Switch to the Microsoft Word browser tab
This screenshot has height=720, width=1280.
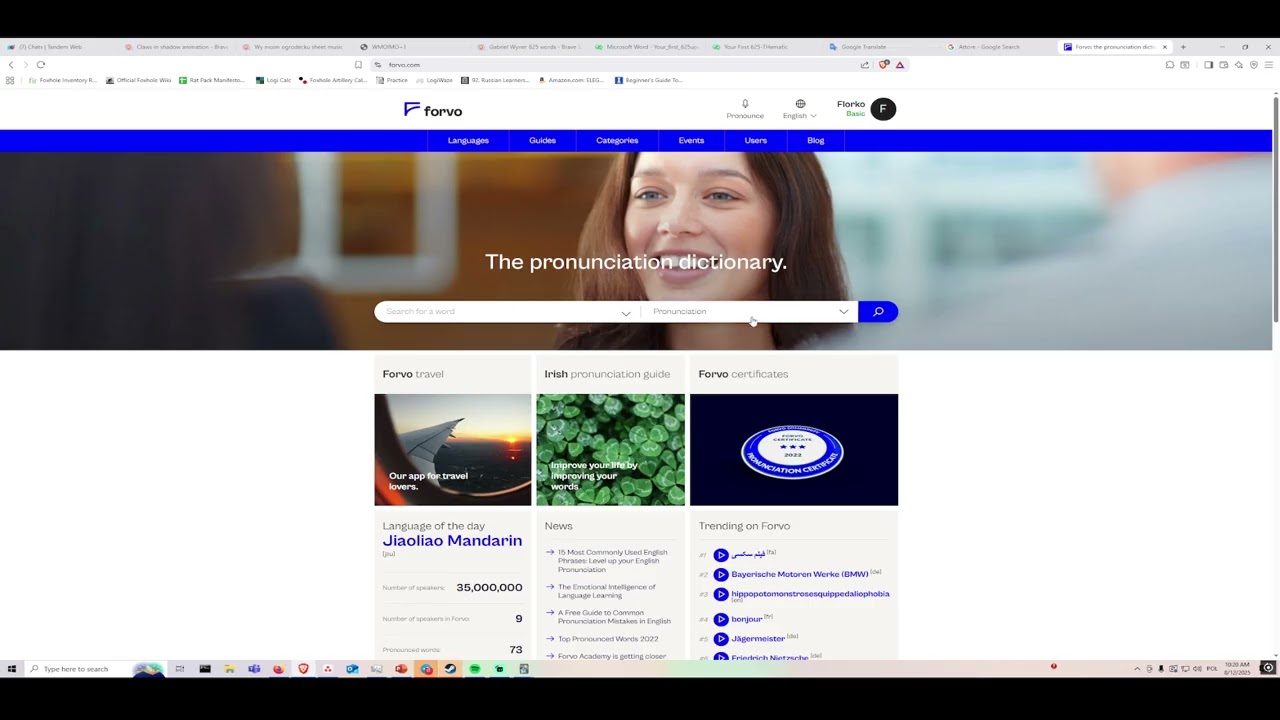pos(647,47)
